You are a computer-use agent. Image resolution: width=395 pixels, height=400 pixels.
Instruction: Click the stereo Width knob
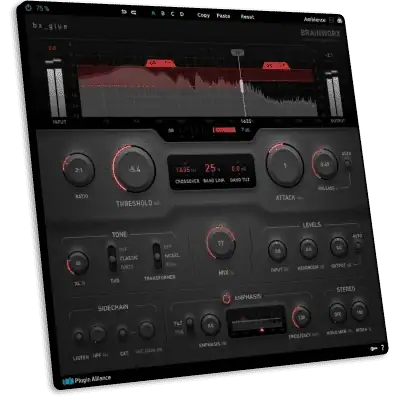pyautogui.click(x=359, y=311)
